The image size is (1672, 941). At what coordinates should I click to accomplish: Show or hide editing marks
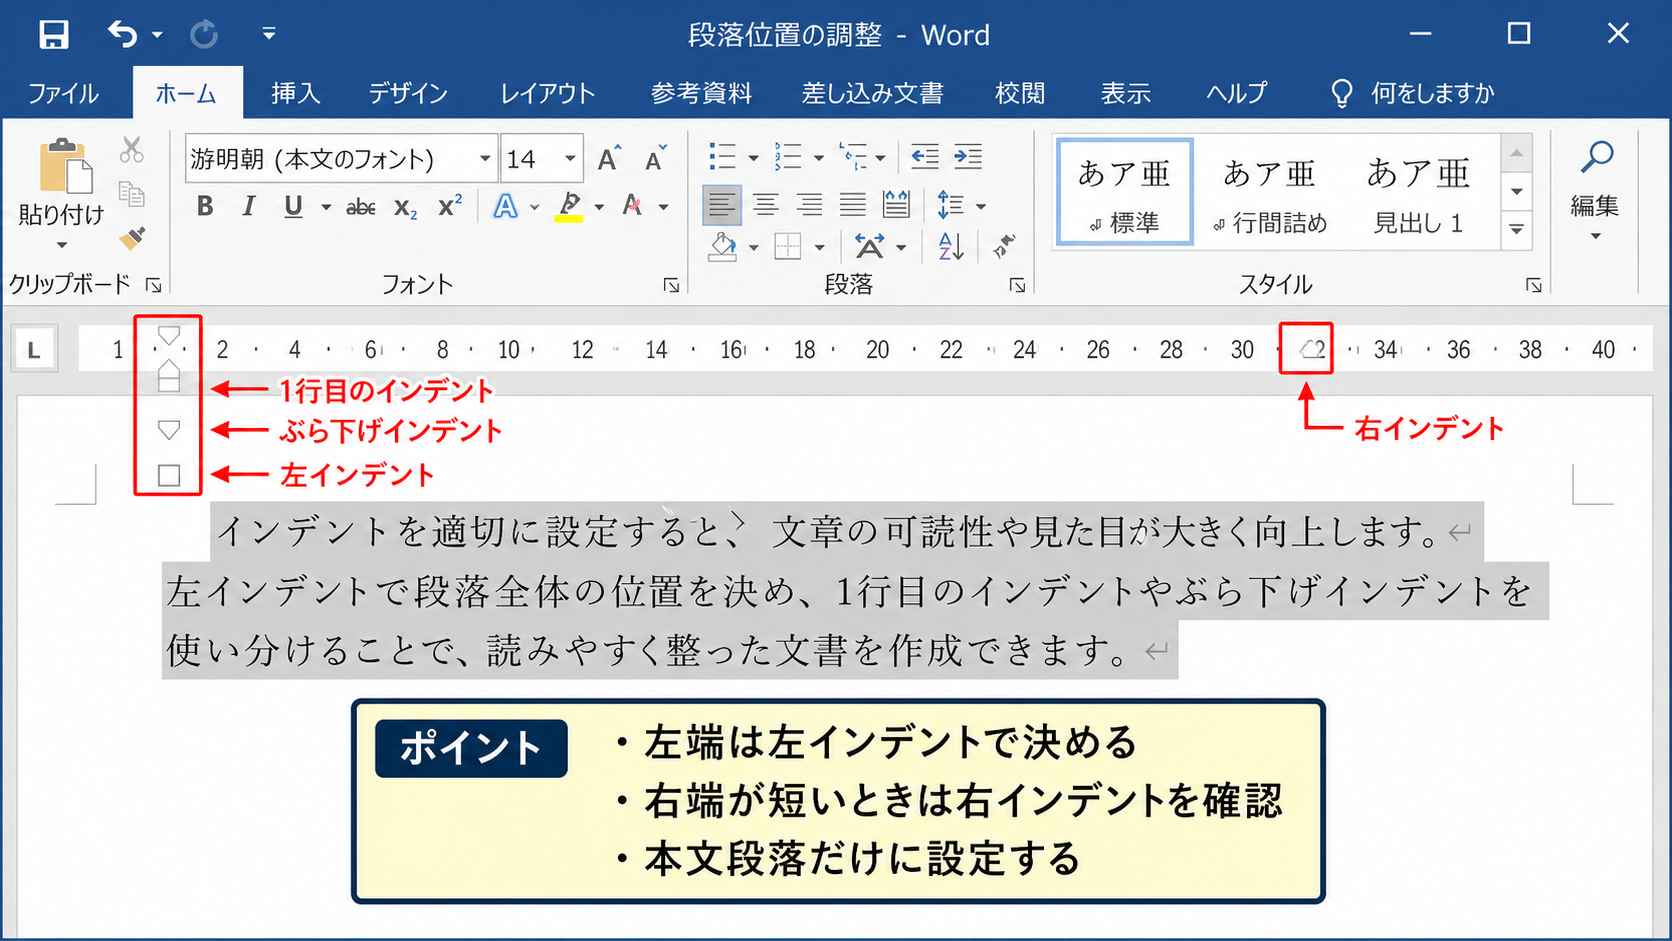click(x=1004, y=246)
